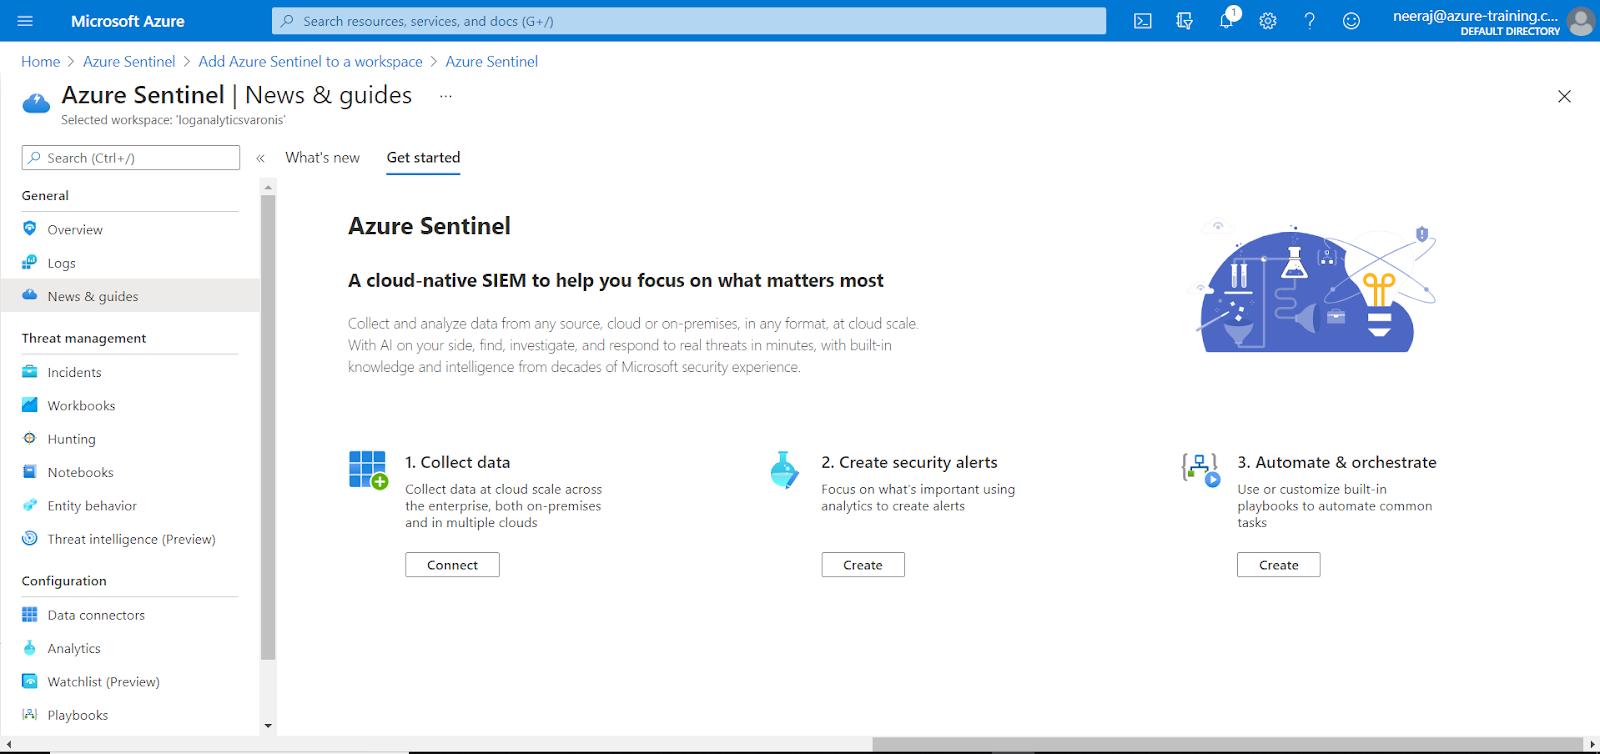Focus the sidebar Search (Ctrl+/) field

click(131, 158)
